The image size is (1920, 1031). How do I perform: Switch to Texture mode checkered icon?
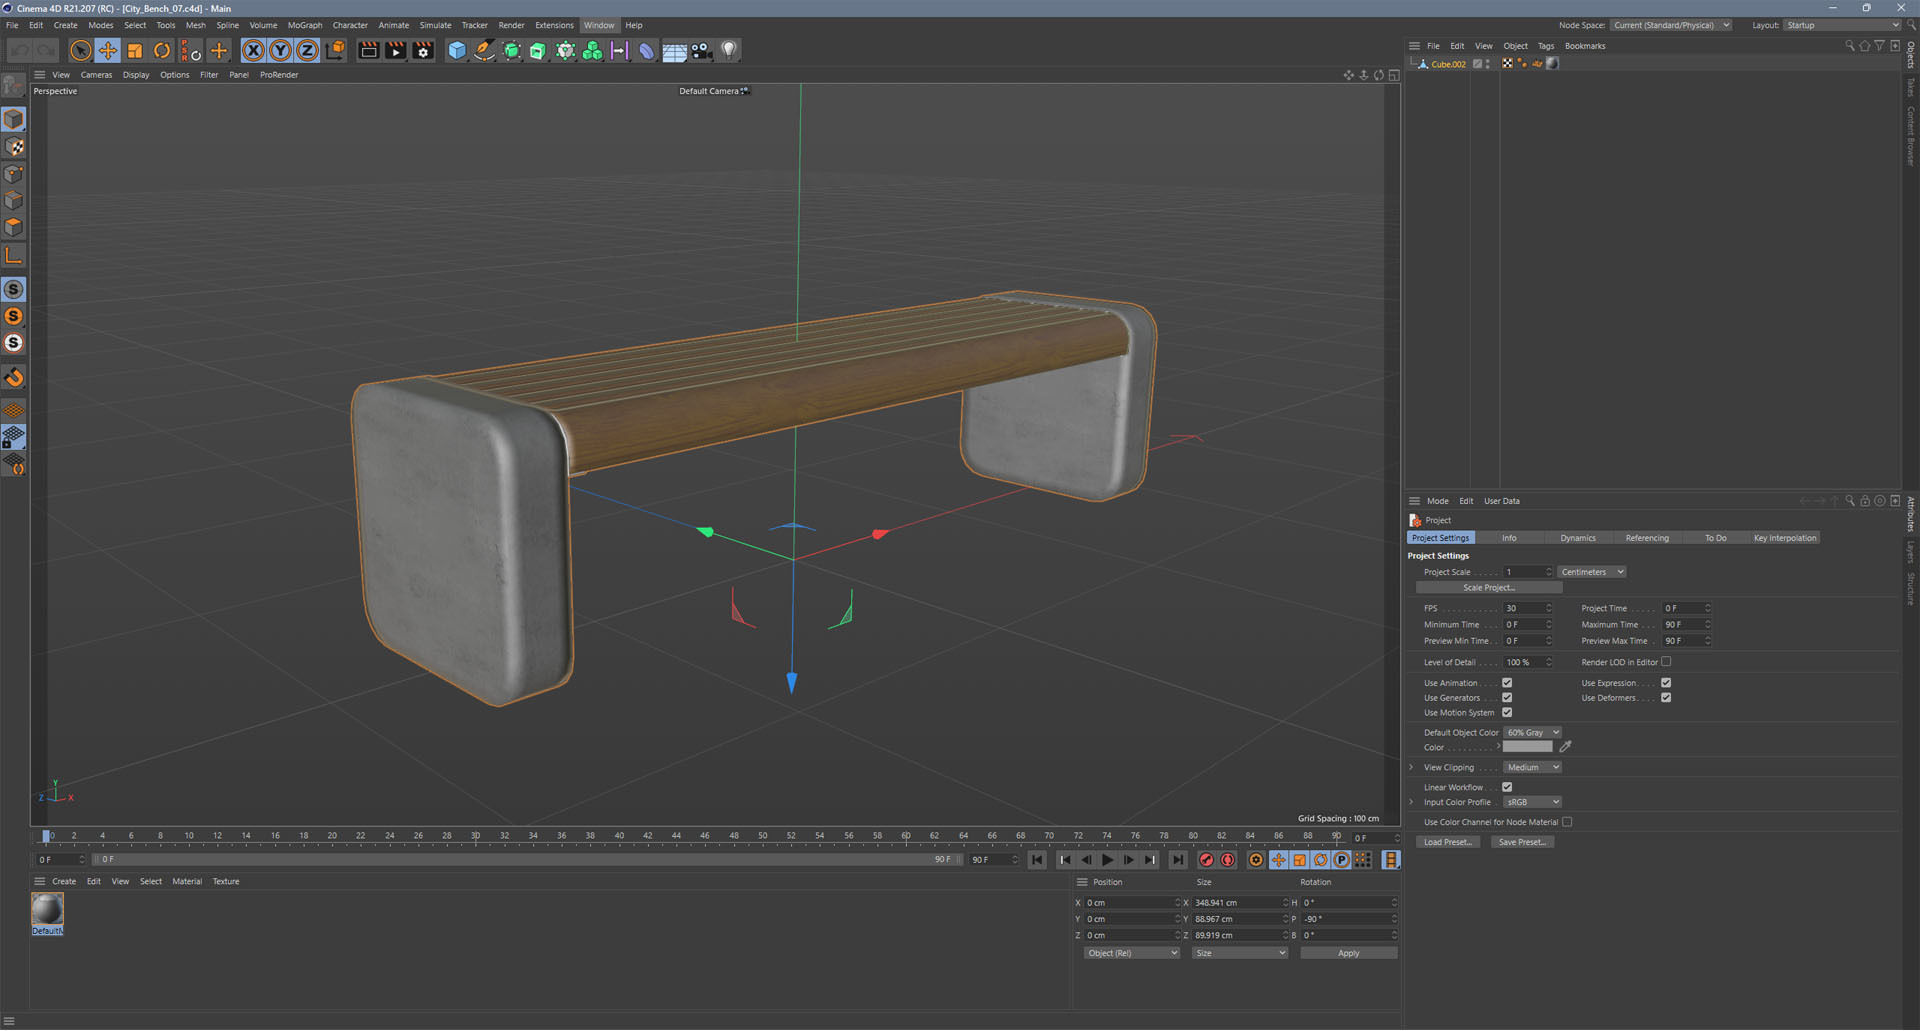(14, 147)
